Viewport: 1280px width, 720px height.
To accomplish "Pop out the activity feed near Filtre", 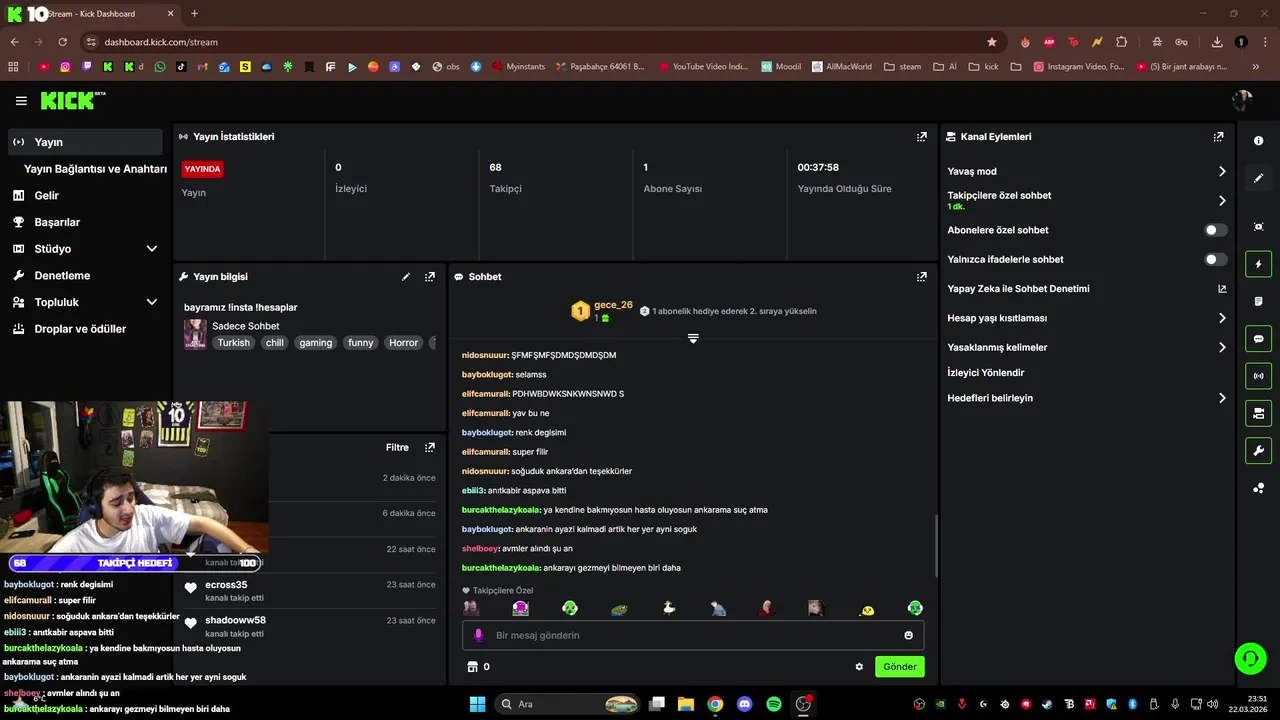I will [x=430, y=448].
